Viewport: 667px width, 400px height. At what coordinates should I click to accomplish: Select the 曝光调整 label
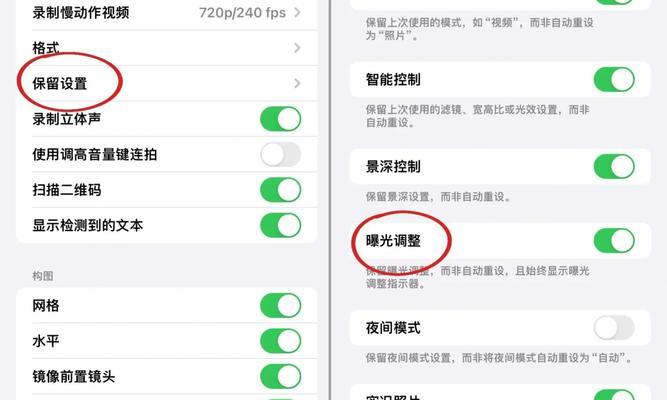pyautogui.click(x=393, y=241)
